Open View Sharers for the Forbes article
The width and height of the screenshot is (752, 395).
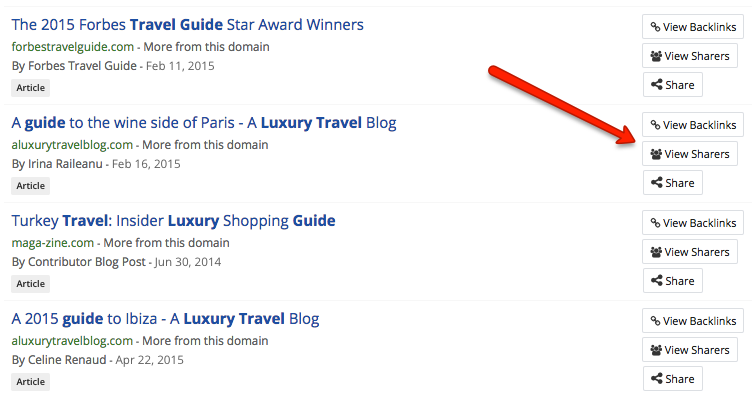[690, 56]
